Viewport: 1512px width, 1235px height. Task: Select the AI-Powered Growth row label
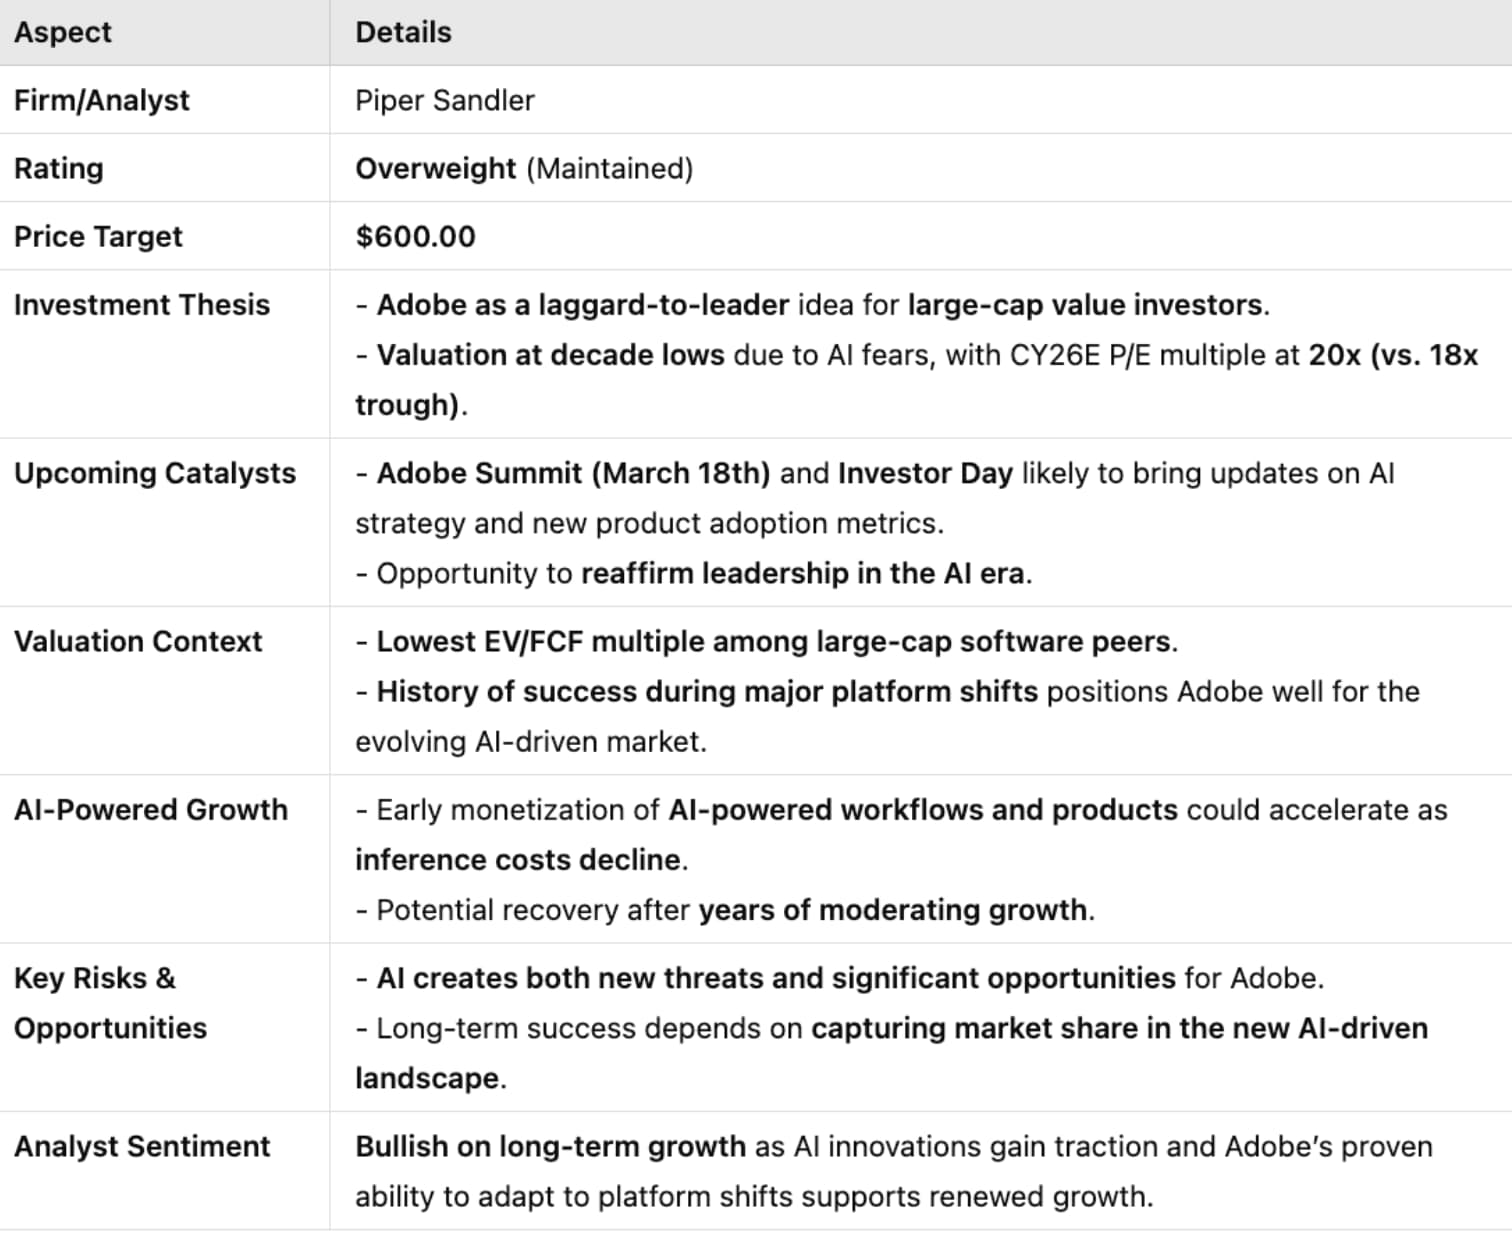[151, 810]
